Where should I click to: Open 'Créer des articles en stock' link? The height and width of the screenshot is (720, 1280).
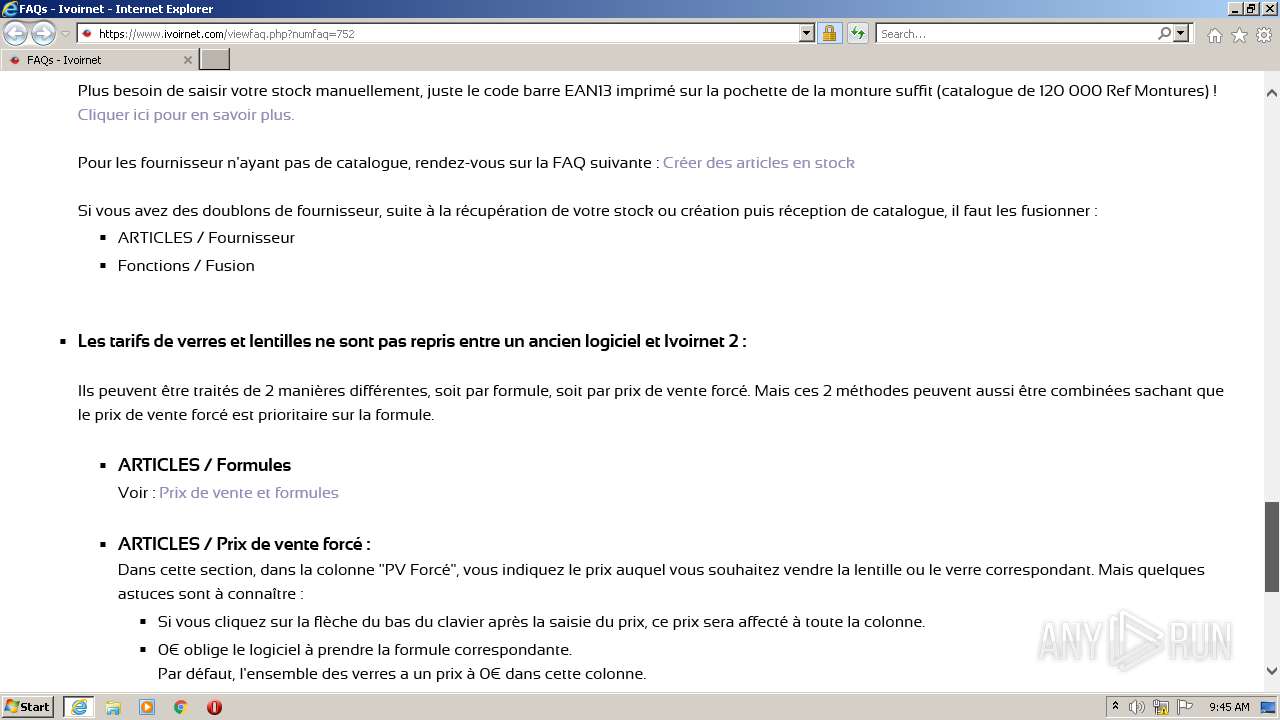(x=759, y=162)
